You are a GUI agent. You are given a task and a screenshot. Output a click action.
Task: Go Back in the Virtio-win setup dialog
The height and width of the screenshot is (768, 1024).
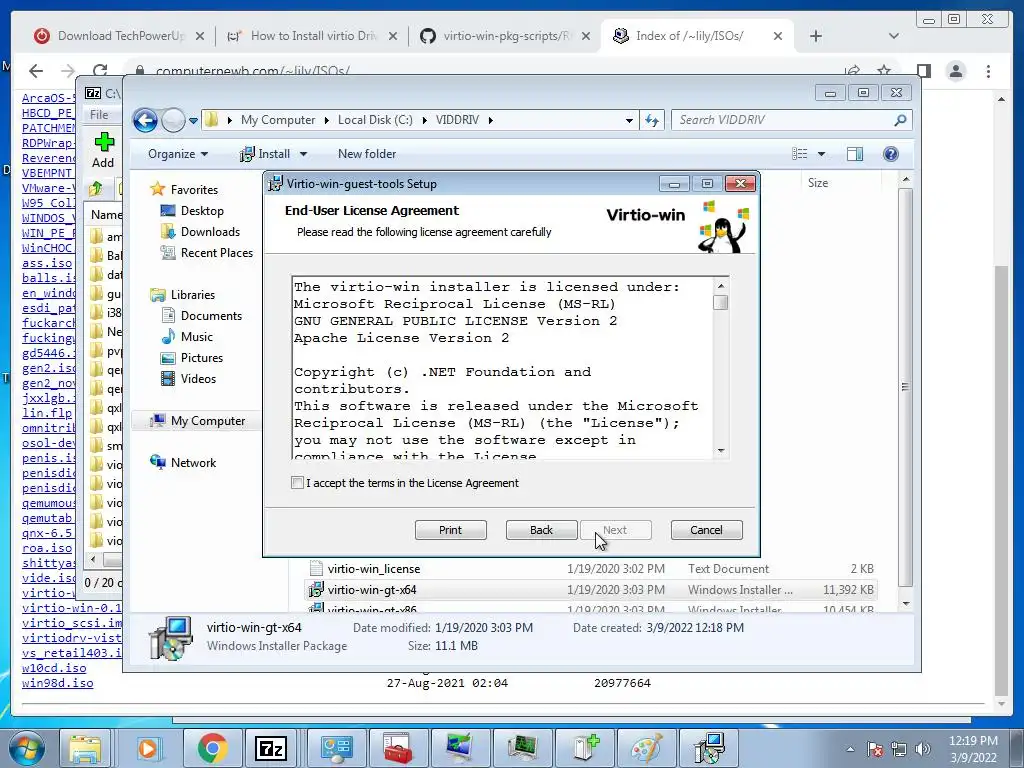click(541, 530)
